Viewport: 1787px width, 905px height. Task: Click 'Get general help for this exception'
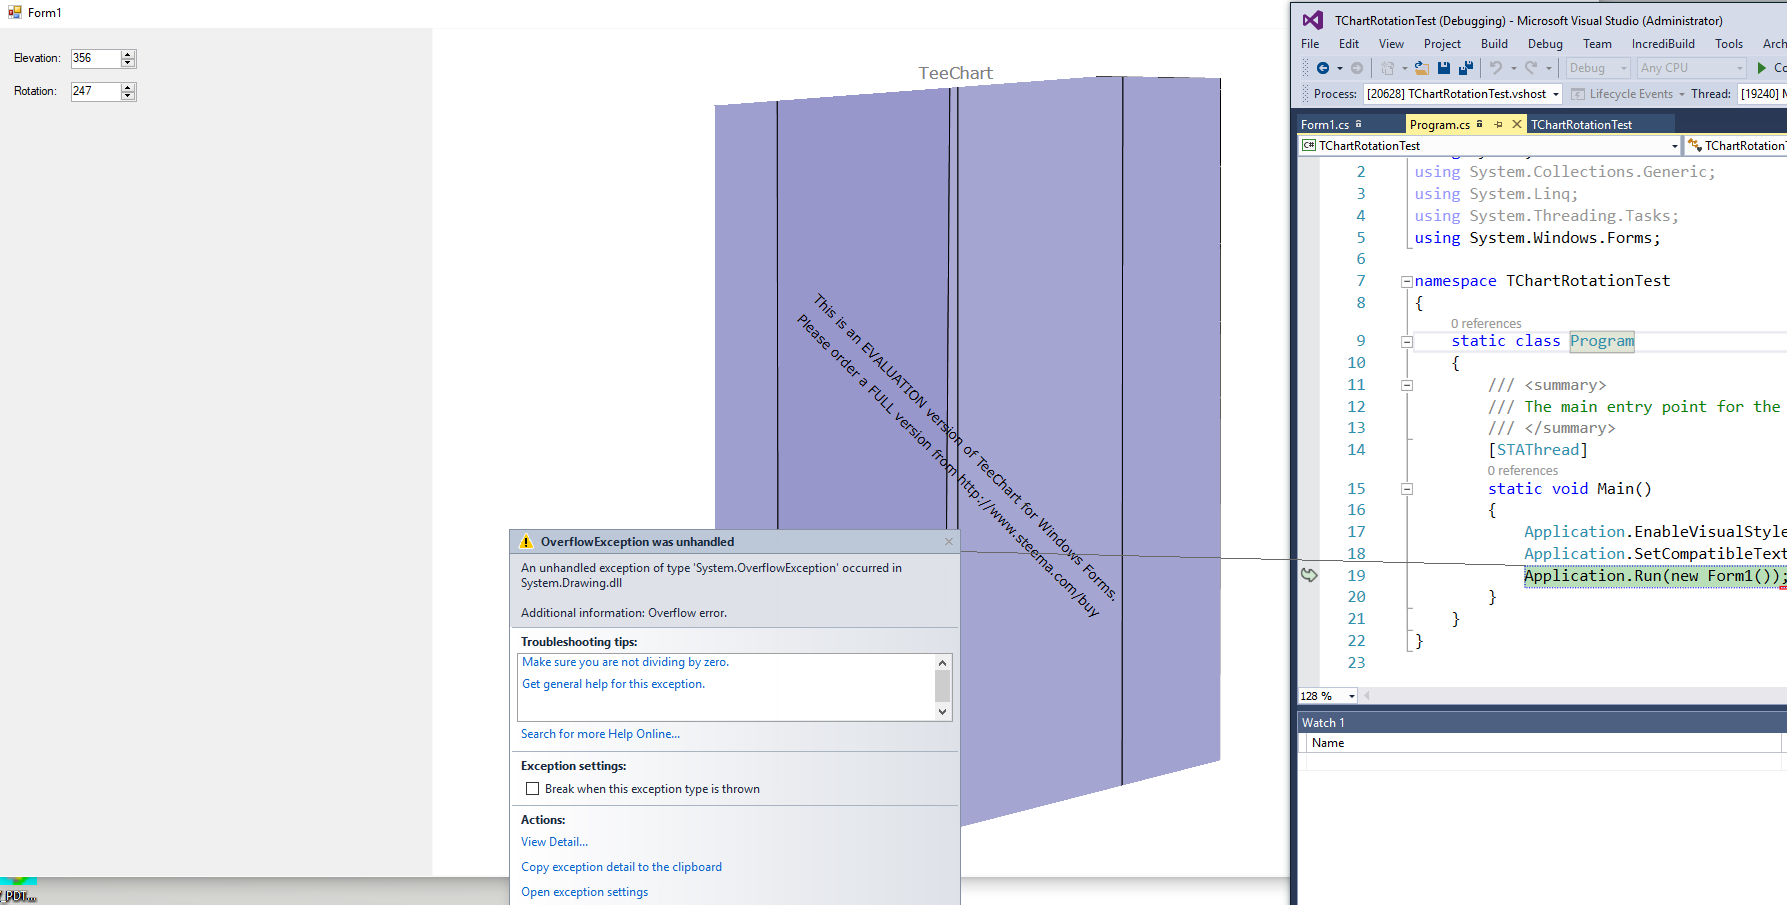point(613,684)
